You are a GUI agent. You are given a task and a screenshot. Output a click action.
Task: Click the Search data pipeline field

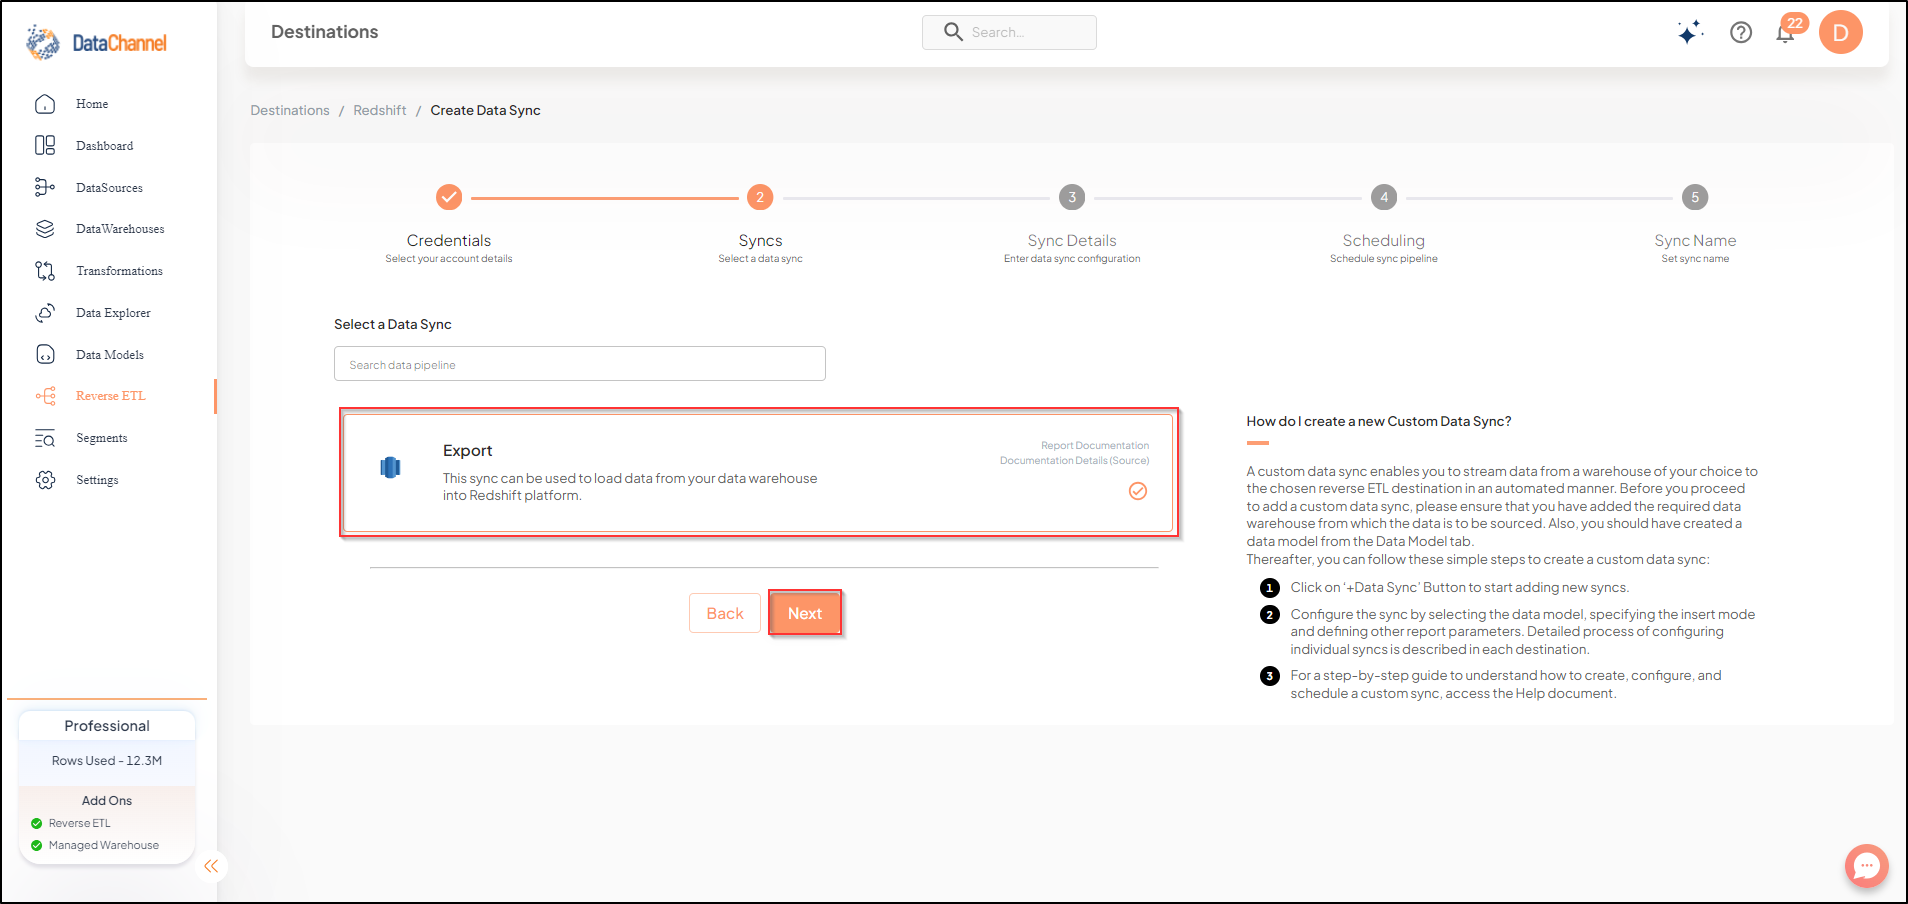coord(580,364)
